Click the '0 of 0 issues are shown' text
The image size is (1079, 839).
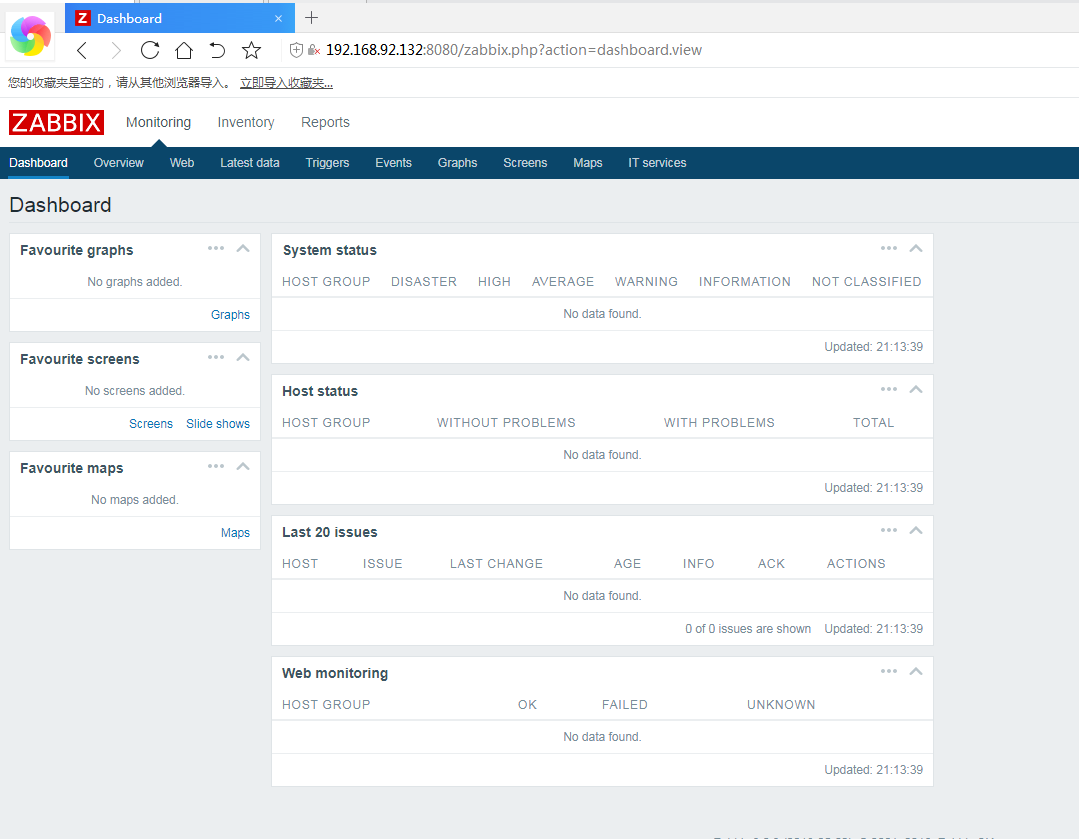tap(748, 629)
